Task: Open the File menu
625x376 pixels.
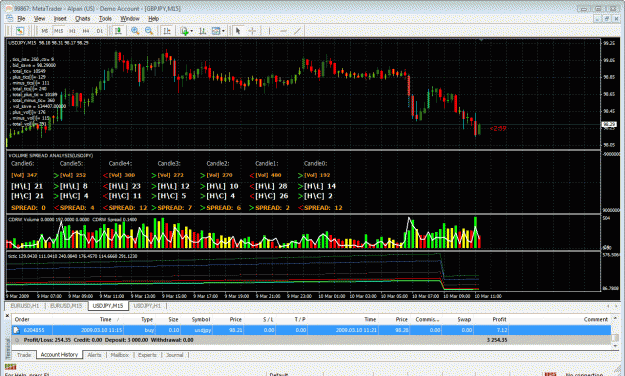Action: coord(21,19)
